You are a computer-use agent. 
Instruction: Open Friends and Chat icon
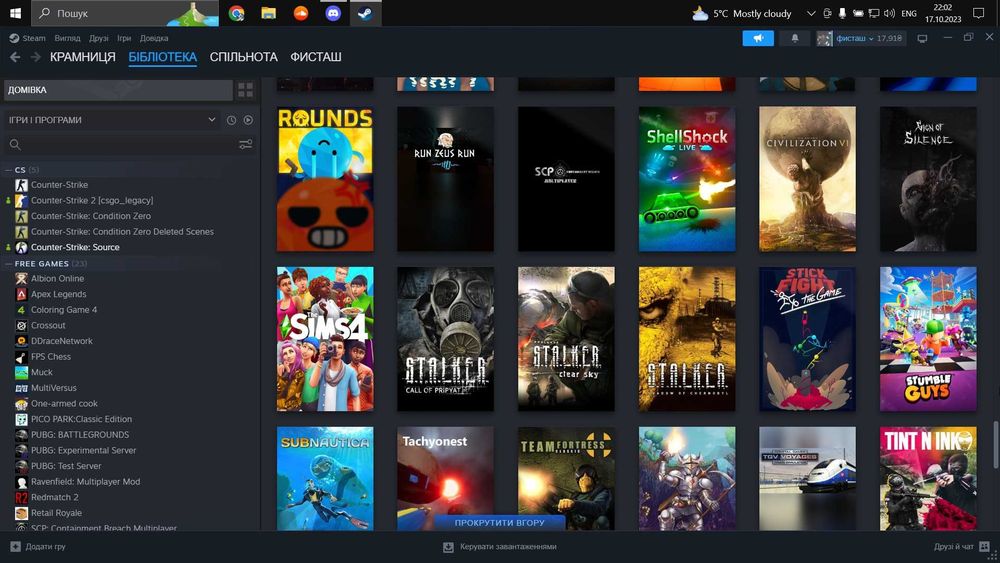pyautogui.click(x=984, y=546)
